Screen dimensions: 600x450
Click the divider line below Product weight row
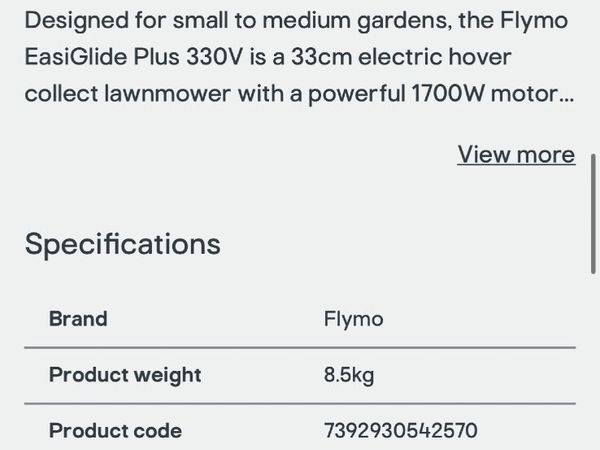(x=300, y=403)
